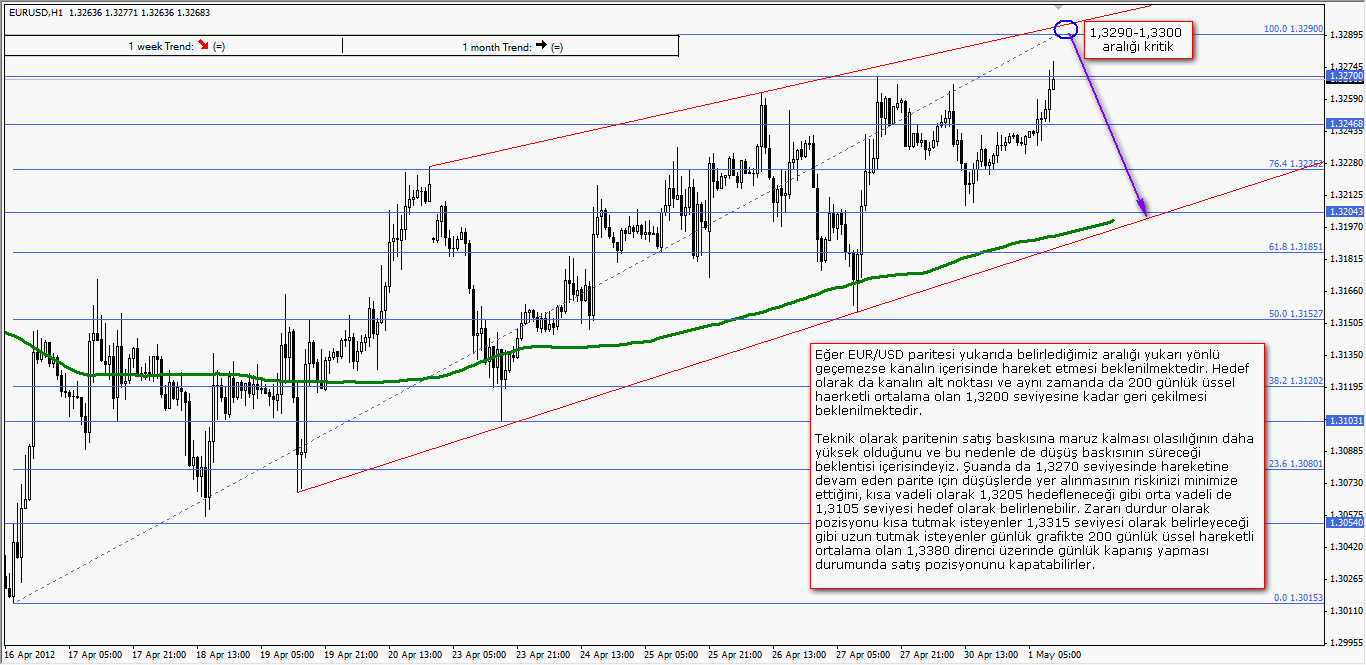The image size is (1366, 665).
Task: Click the Fibonacci label '100.0 1.32900'
Action: click(x=1293, y=29)
